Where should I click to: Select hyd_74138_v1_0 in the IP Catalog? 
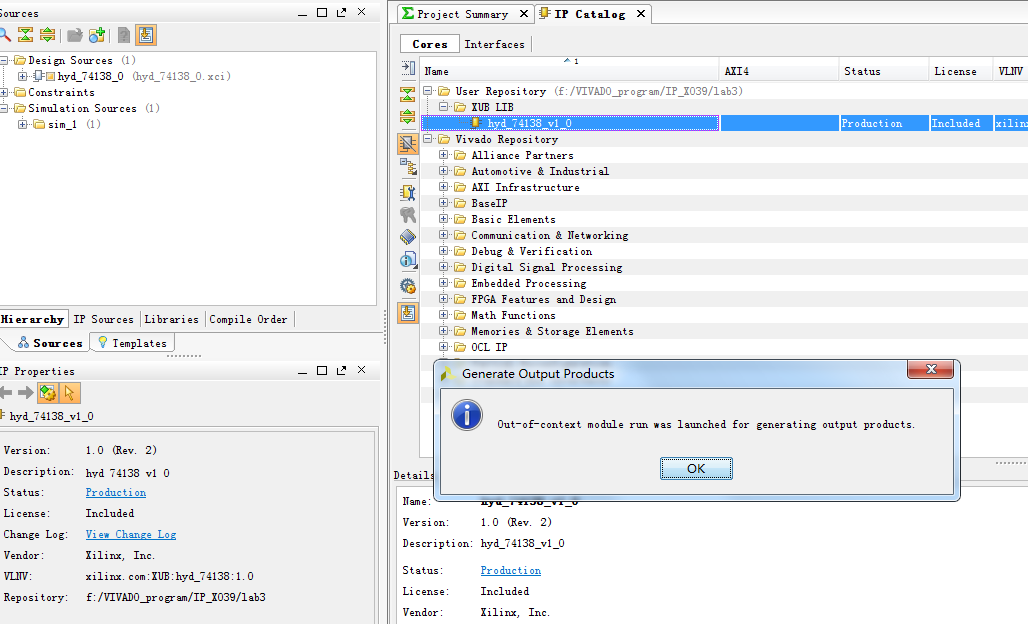pos(529,123)
